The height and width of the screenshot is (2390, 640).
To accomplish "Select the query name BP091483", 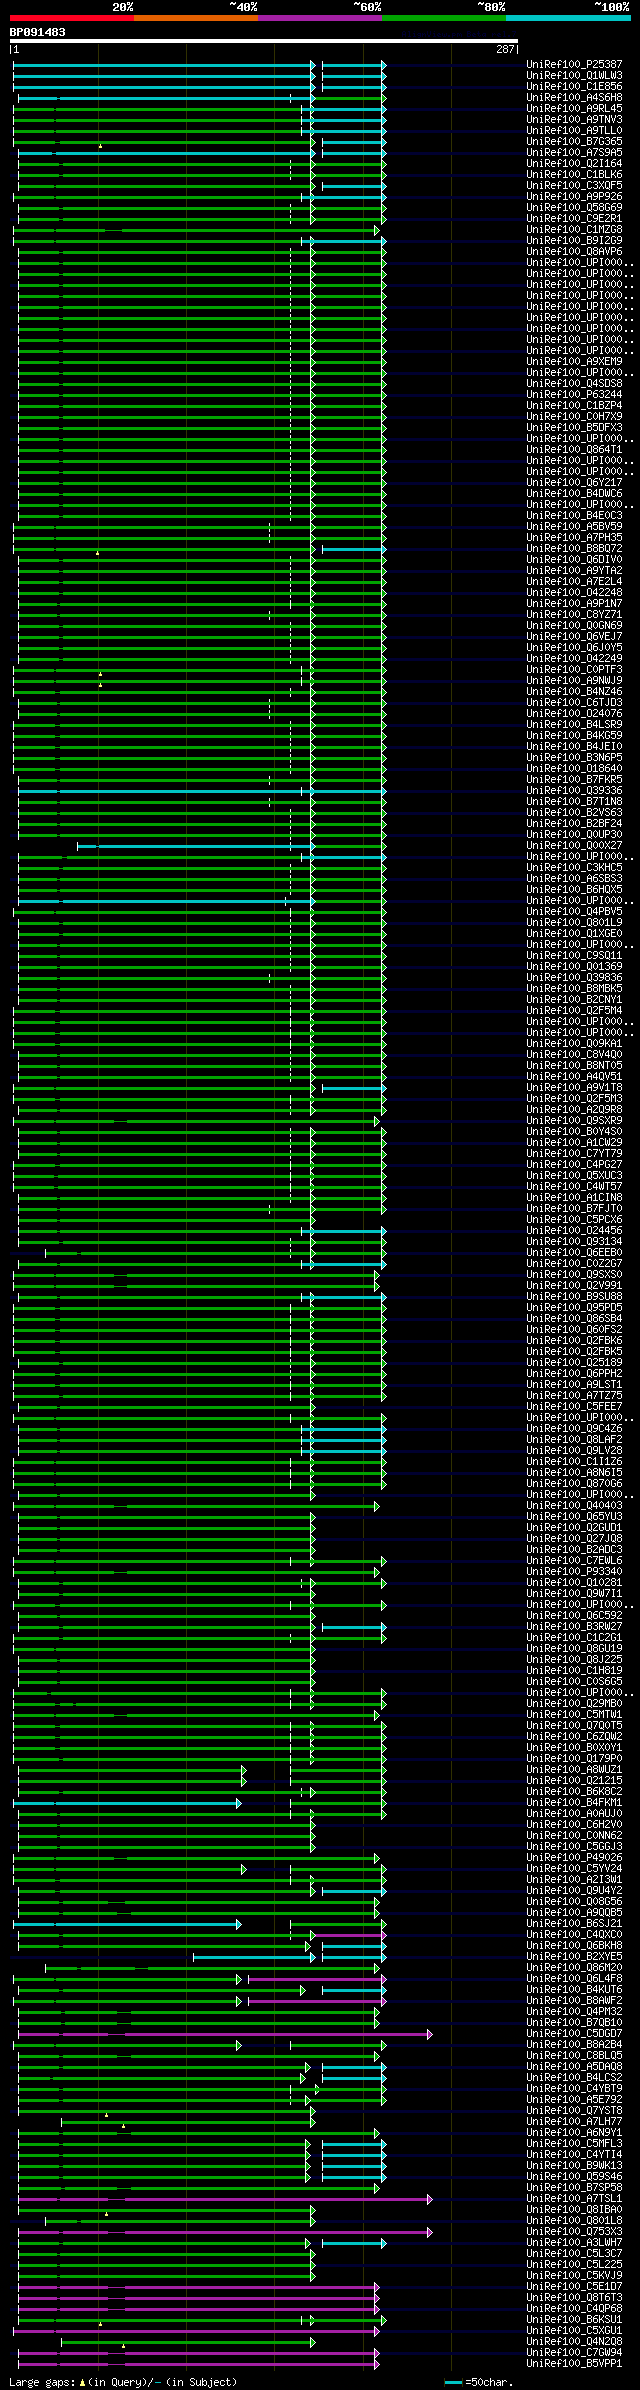I will (x=38, y=32).
